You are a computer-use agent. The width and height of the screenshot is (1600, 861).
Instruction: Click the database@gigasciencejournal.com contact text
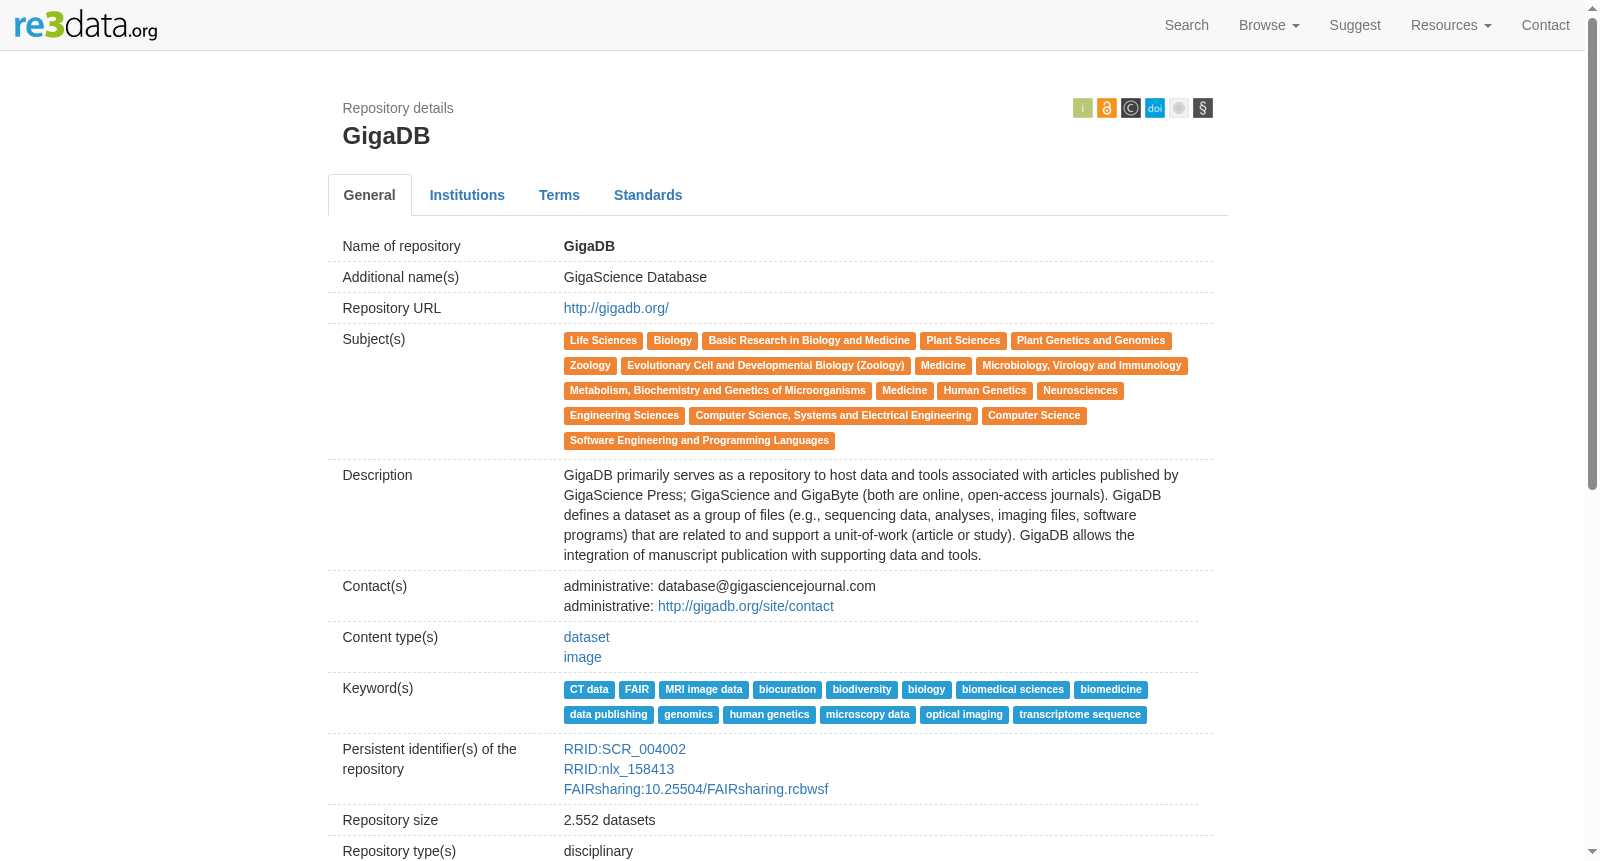767,586
